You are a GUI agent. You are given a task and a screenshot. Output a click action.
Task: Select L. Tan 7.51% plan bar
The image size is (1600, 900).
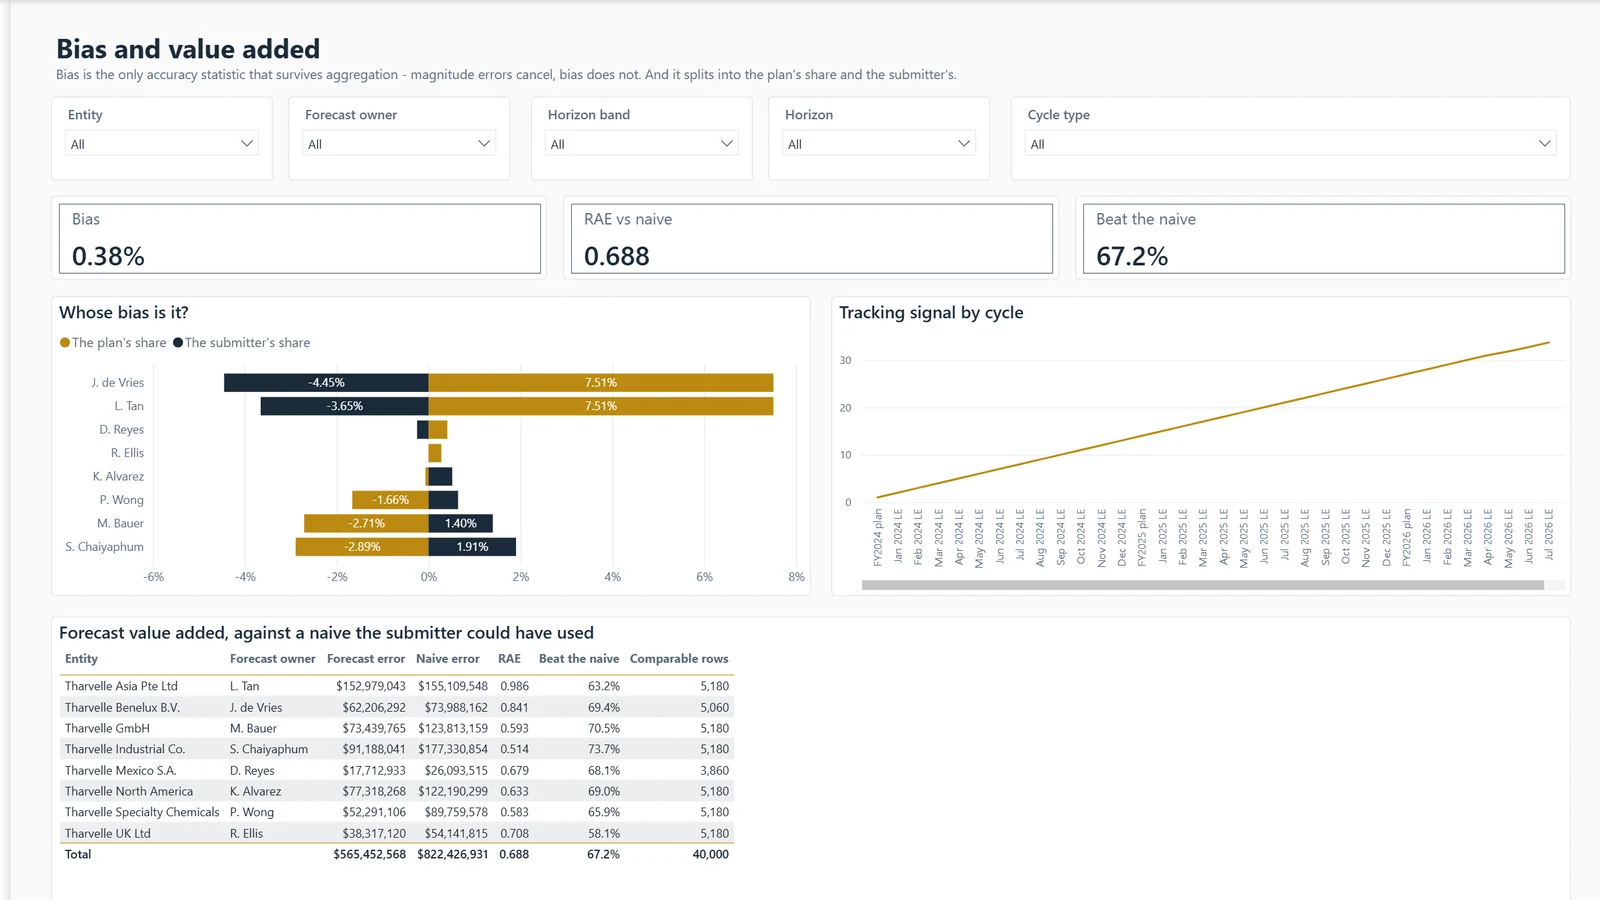pos(601,406)
